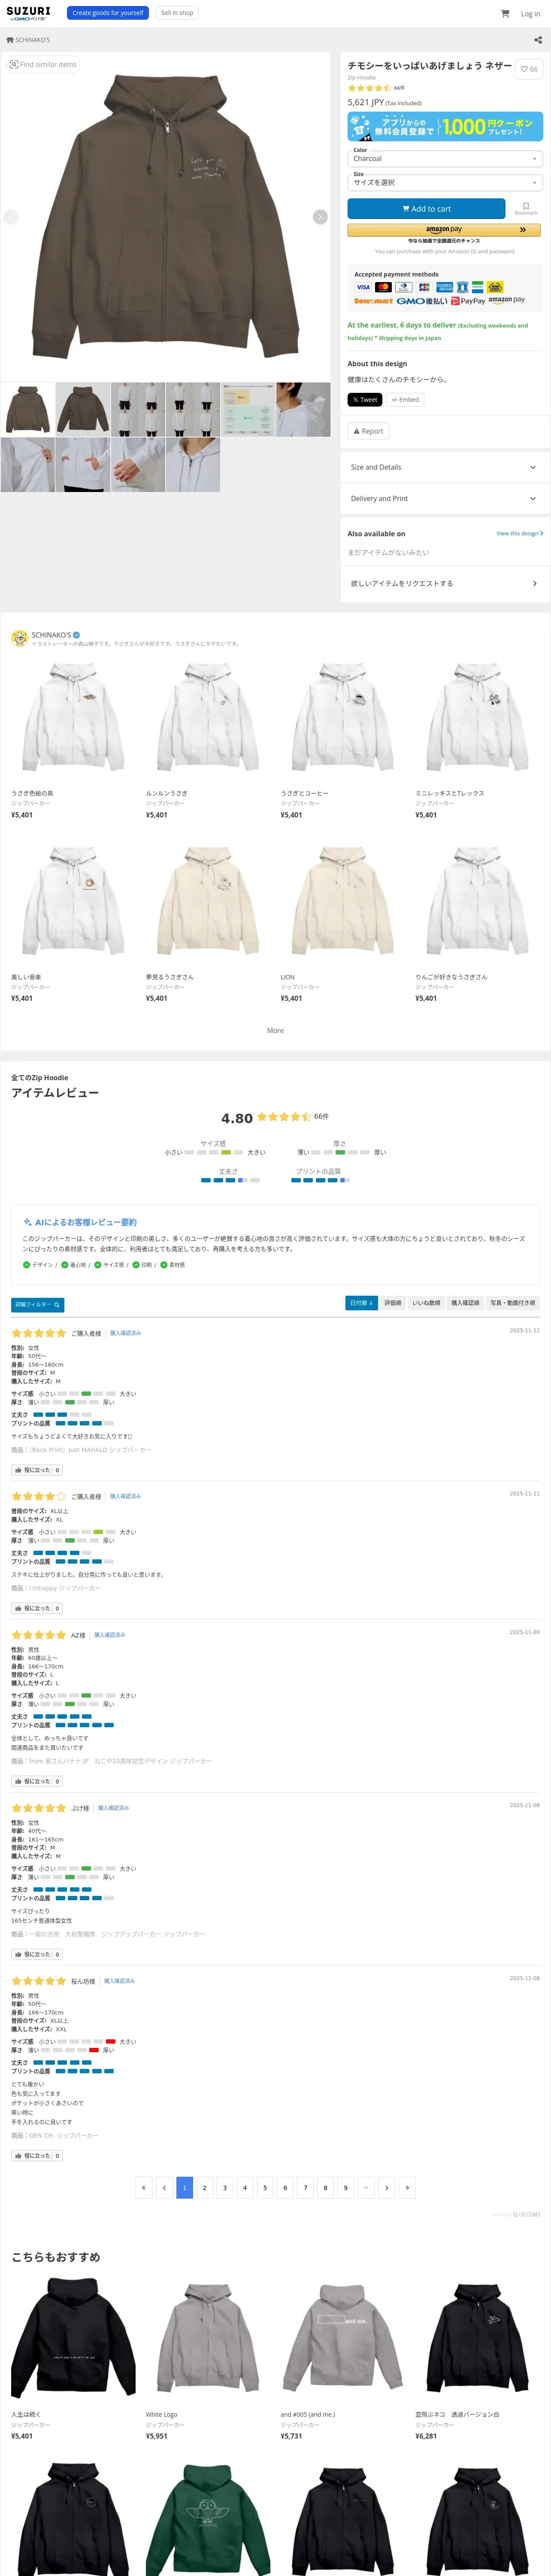
Task: Click the 1,000 yen coupon banner
Action: (x=445, y=126)
